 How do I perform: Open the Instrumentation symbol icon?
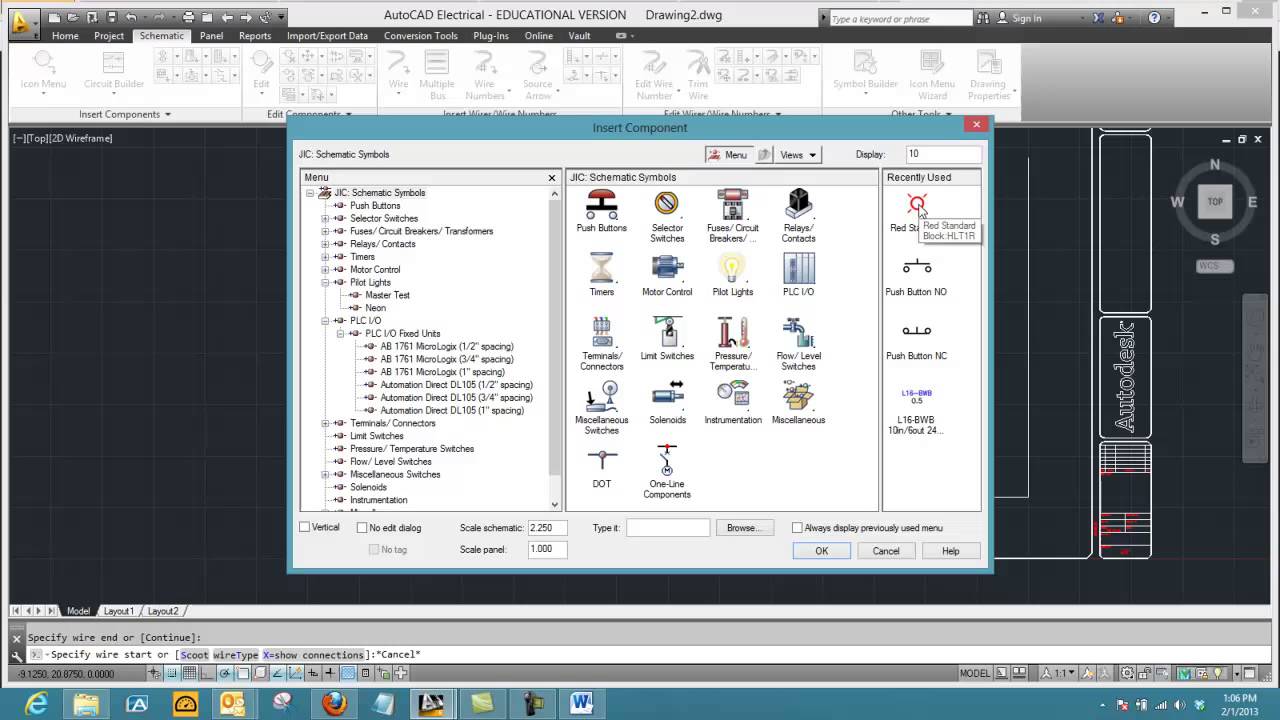733,396
